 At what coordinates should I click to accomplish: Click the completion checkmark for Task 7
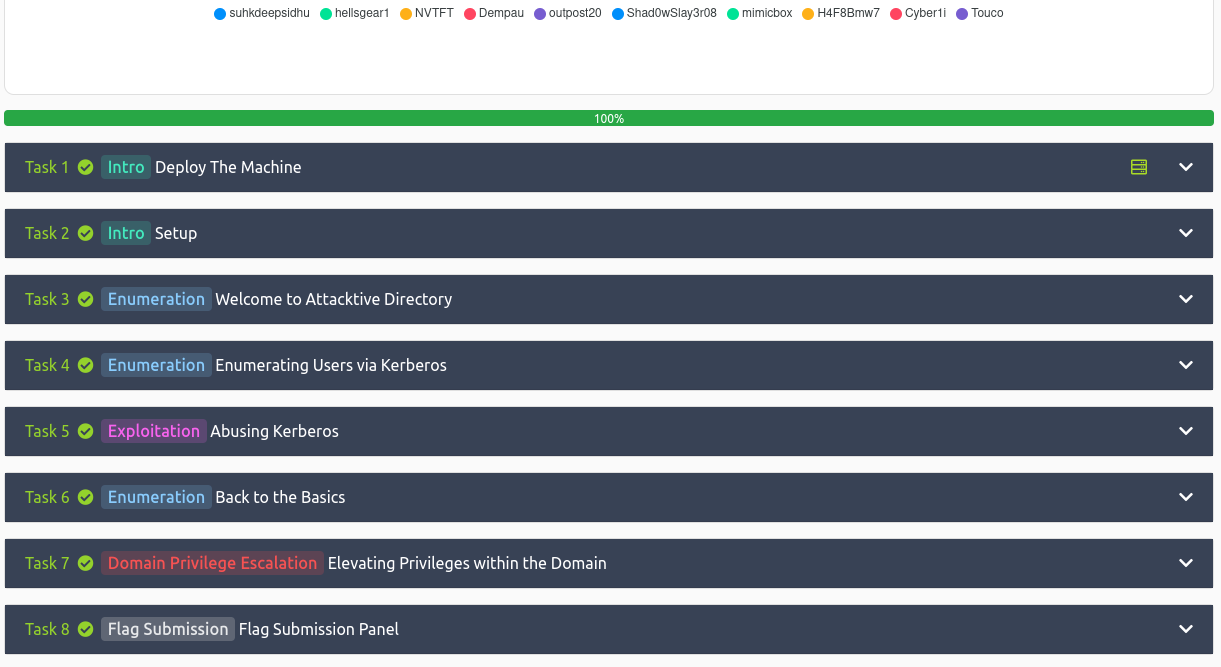pyautogui.click(x=86, y=563)
